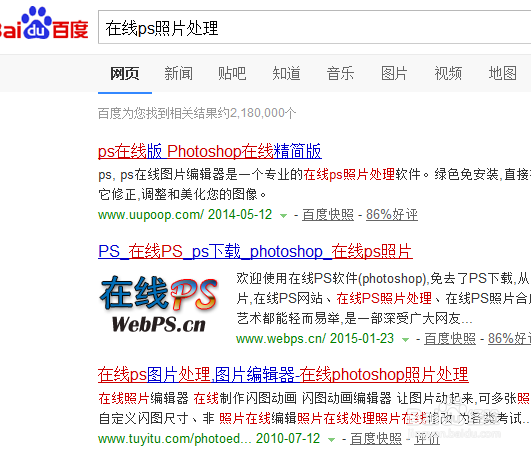Open result 'ps在线版 Photoshop在线精简版'
Screen dimensions: 531x452
(210, 151)
